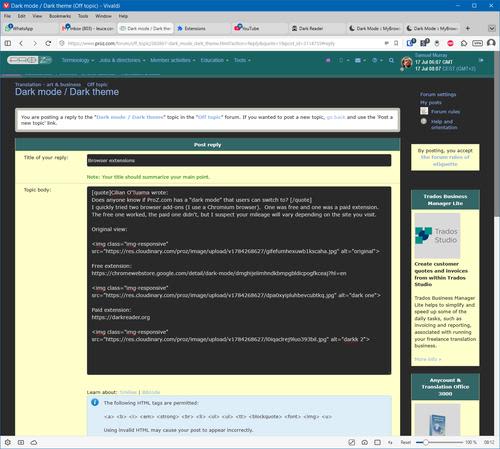The image size is (500, 449).
Task: Open Vivaldi settings gear in status bar
Action: pyautogui.click(x=8, y=442)
